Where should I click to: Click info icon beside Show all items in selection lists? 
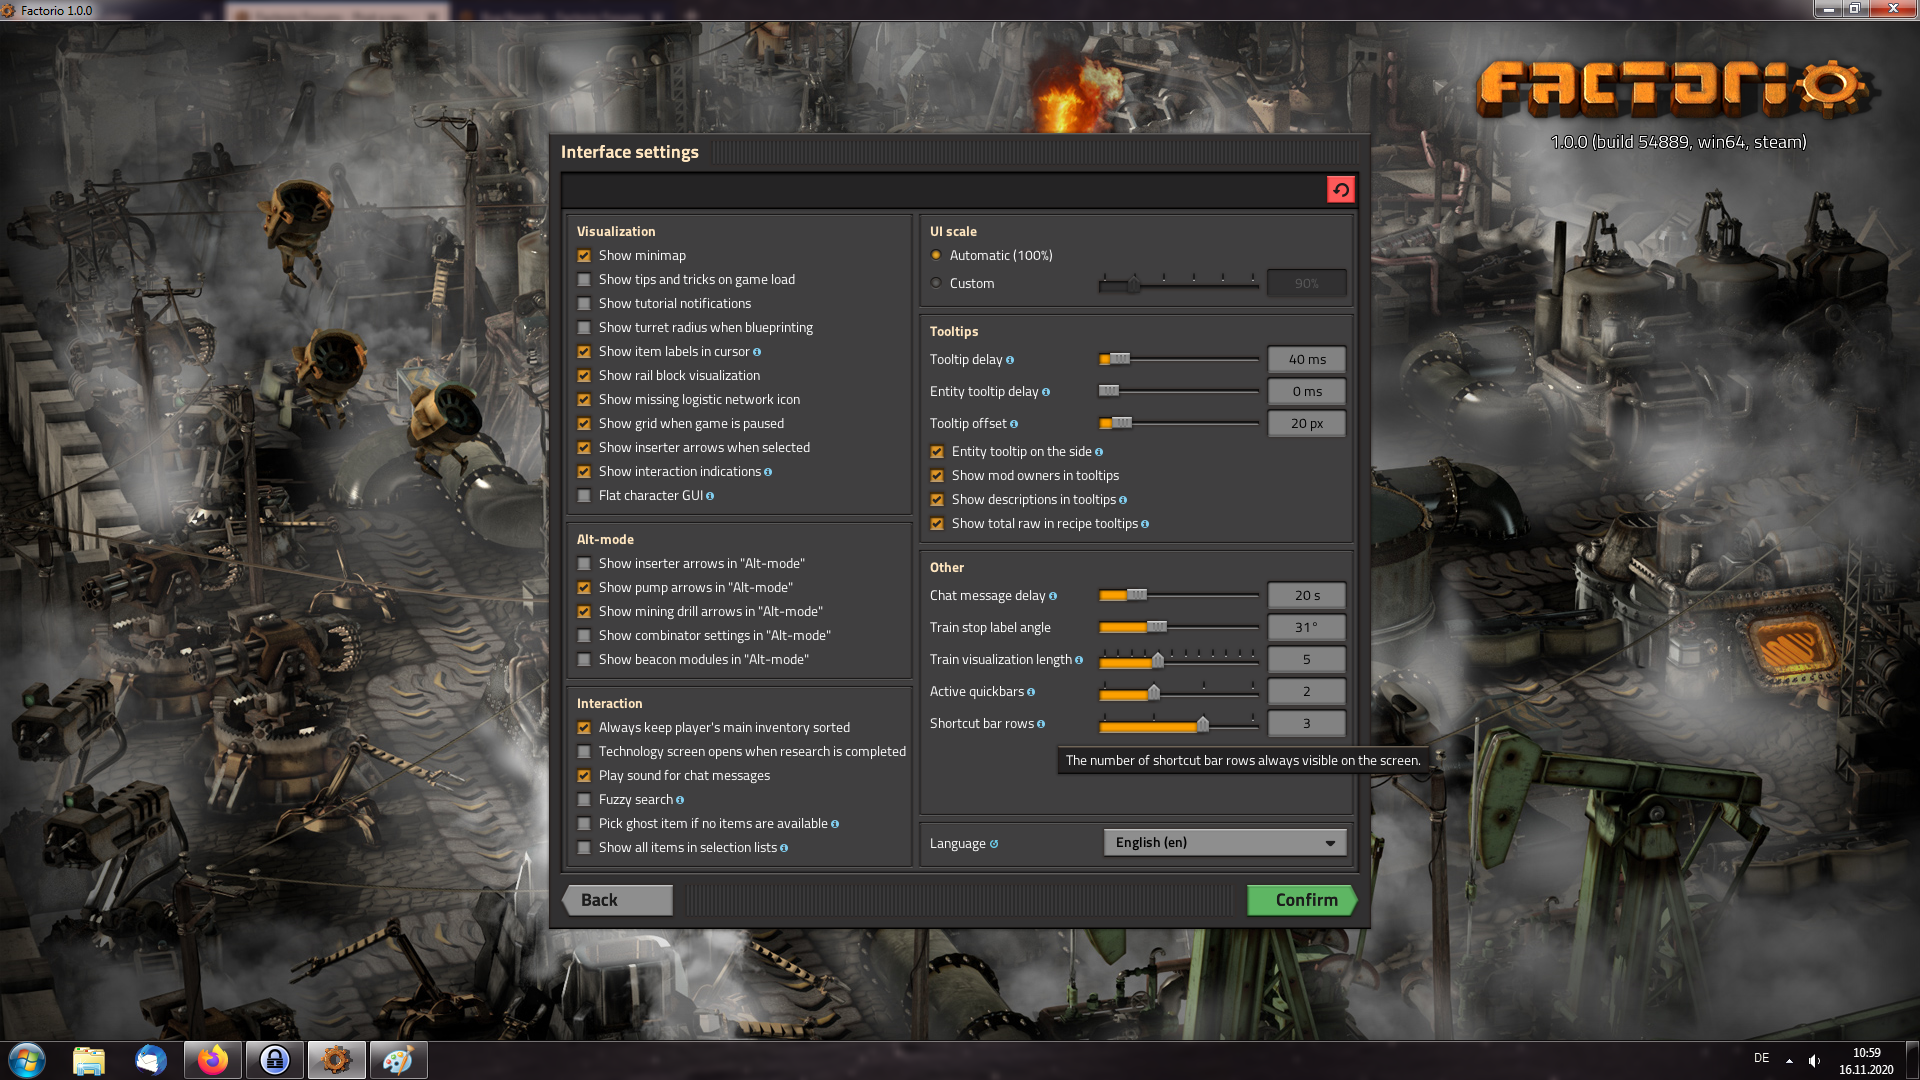click(x=784, y=848)
